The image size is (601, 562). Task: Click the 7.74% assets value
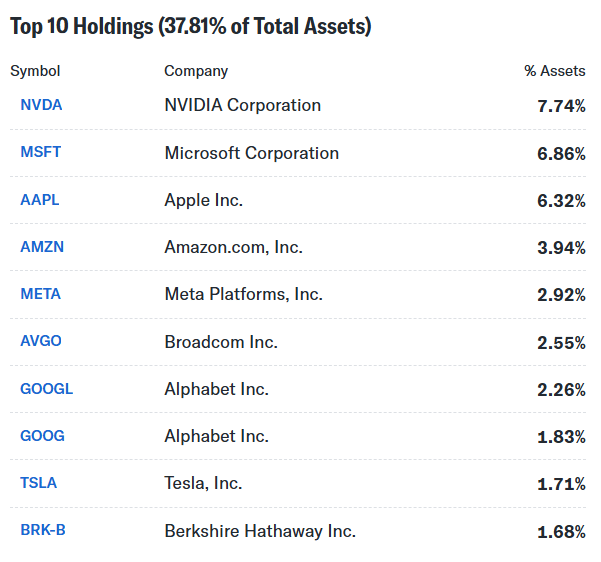point(561,106)
